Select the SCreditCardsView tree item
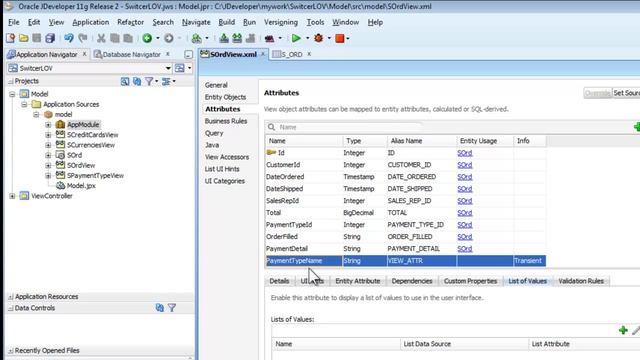This screenshot has width=640, height=360. point(93,135)
